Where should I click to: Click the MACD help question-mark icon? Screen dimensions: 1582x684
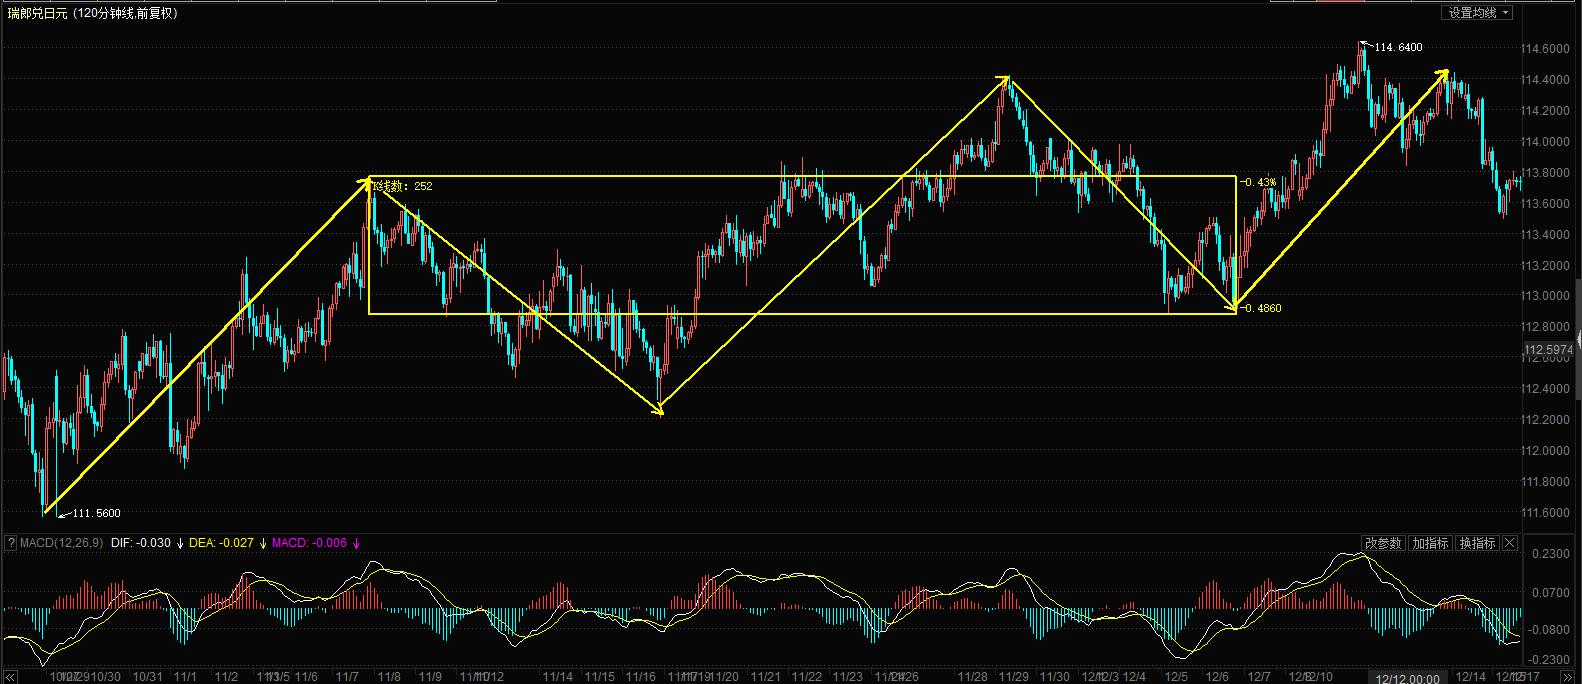10,543
